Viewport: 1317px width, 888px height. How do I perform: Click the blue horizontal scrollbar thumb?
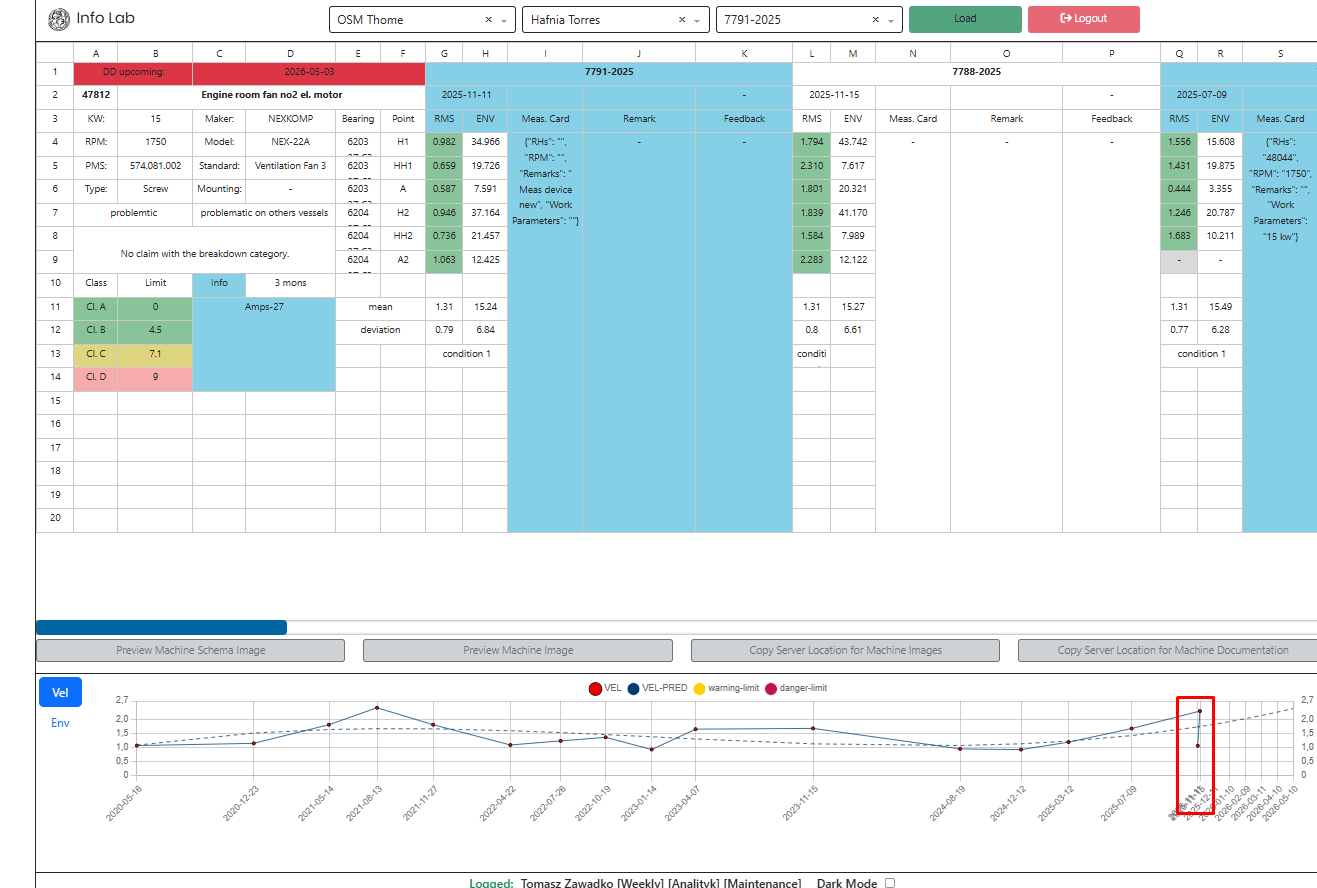tap(161, 627)
